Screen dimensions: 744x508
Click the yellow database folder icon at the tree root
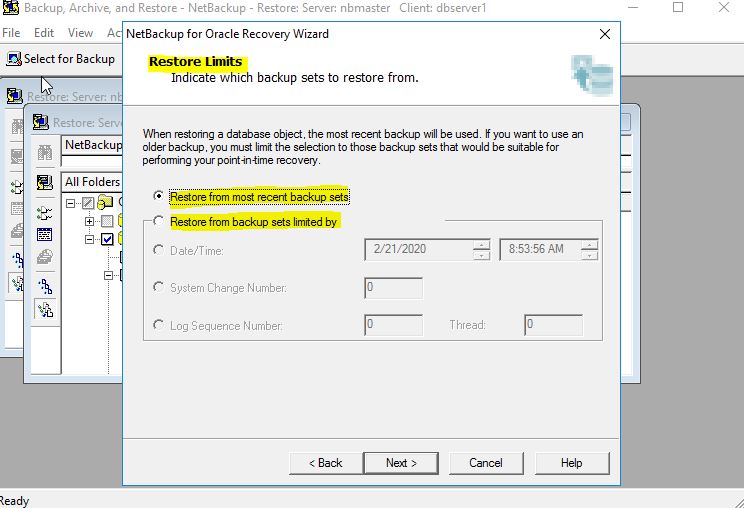click(x=105, y=203)
